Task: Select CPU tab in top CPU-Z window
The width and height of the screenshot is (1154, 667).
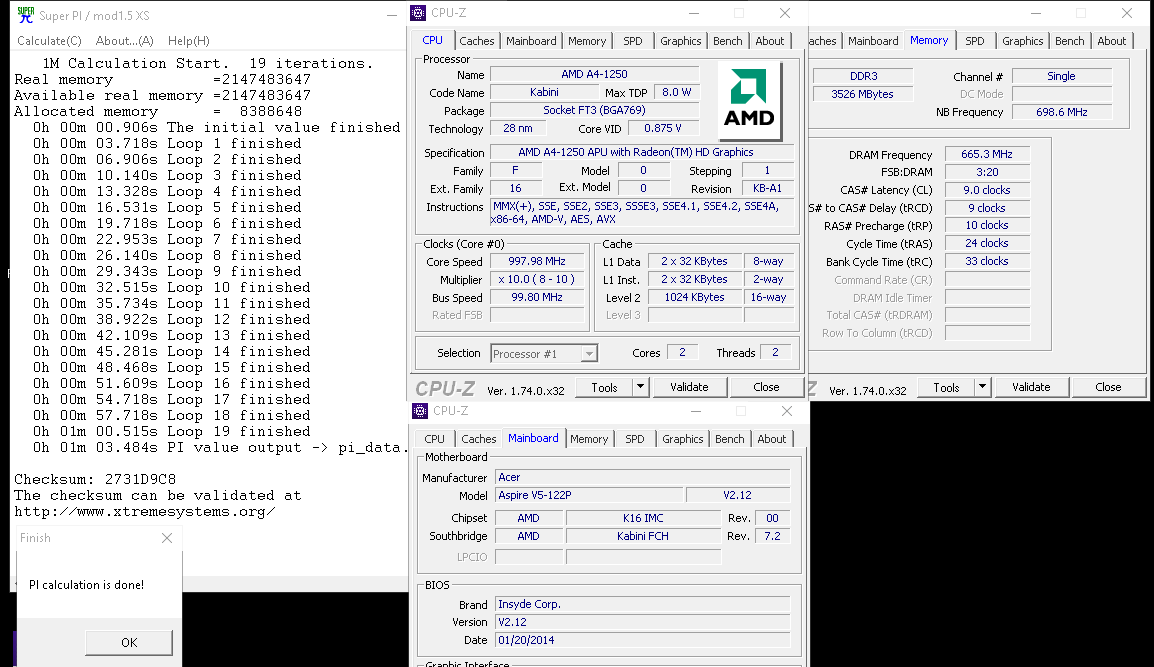Action: coord(433,40)
